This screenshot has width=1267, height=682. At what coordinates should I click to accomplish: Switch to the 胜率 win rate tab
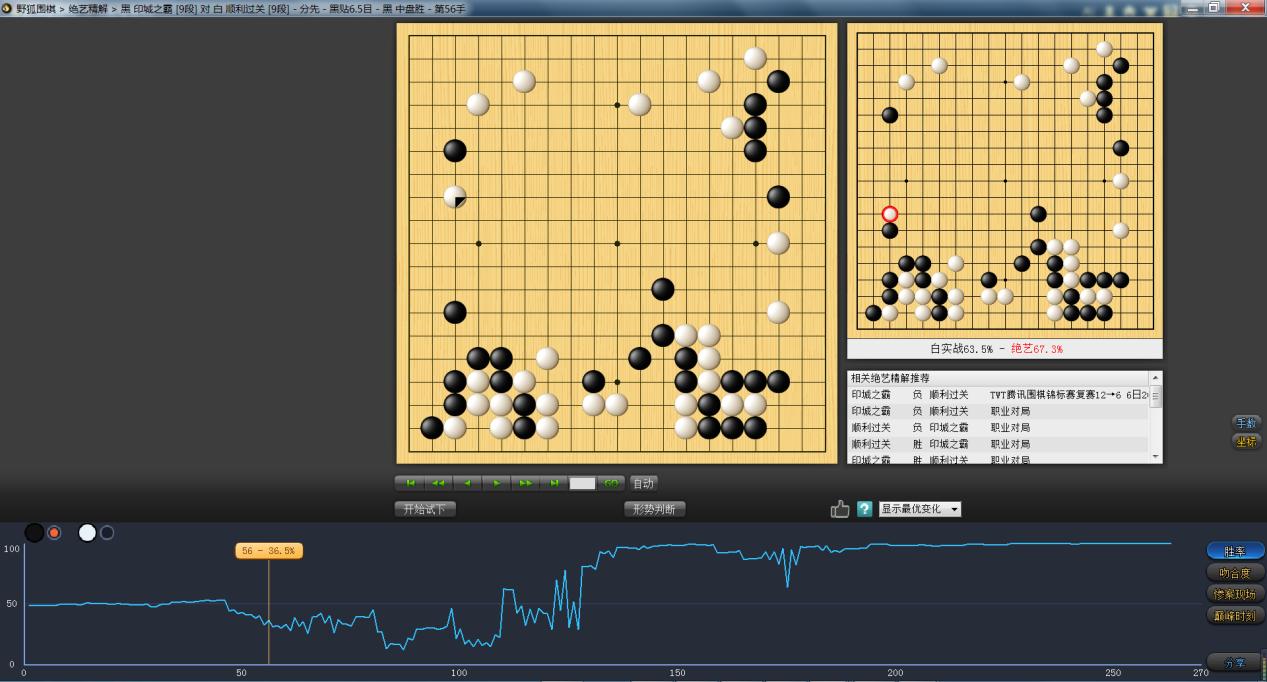tap(1235, 551)
